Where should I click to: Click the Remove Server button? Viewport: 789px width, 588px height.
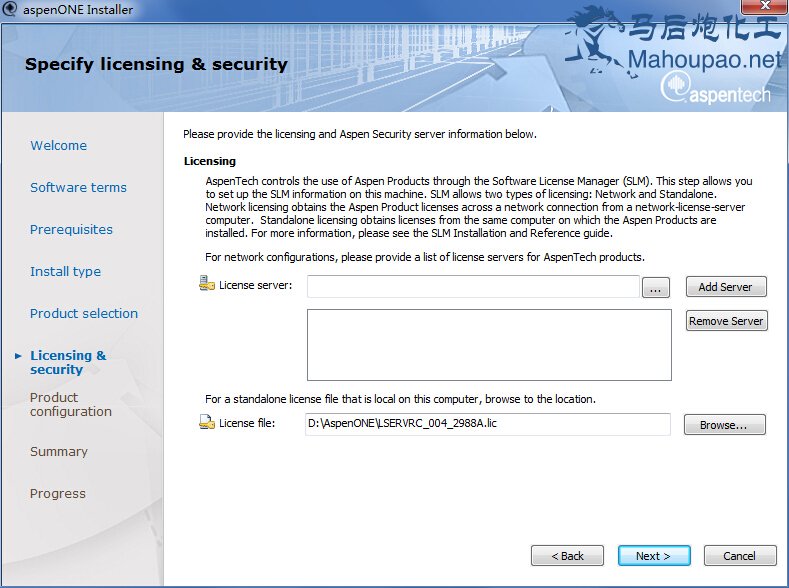(726, 321)
